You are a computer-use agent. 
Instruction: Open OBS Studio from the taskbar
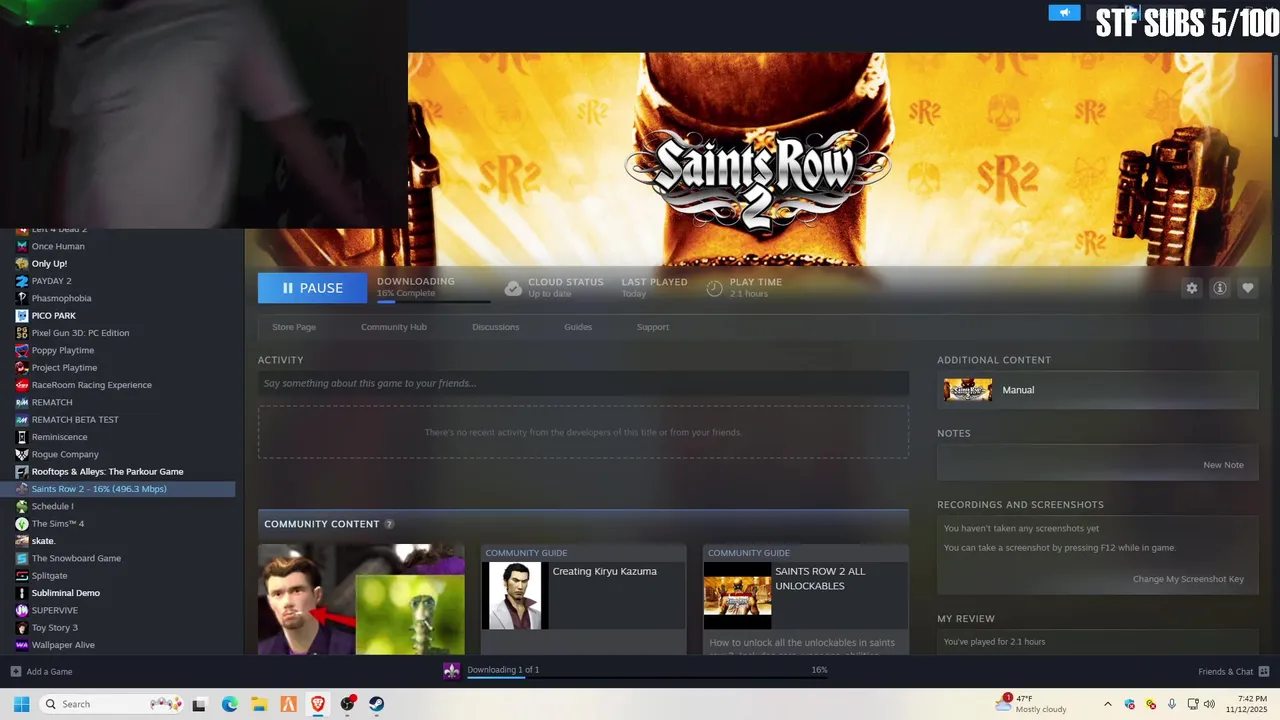[347, 704]
